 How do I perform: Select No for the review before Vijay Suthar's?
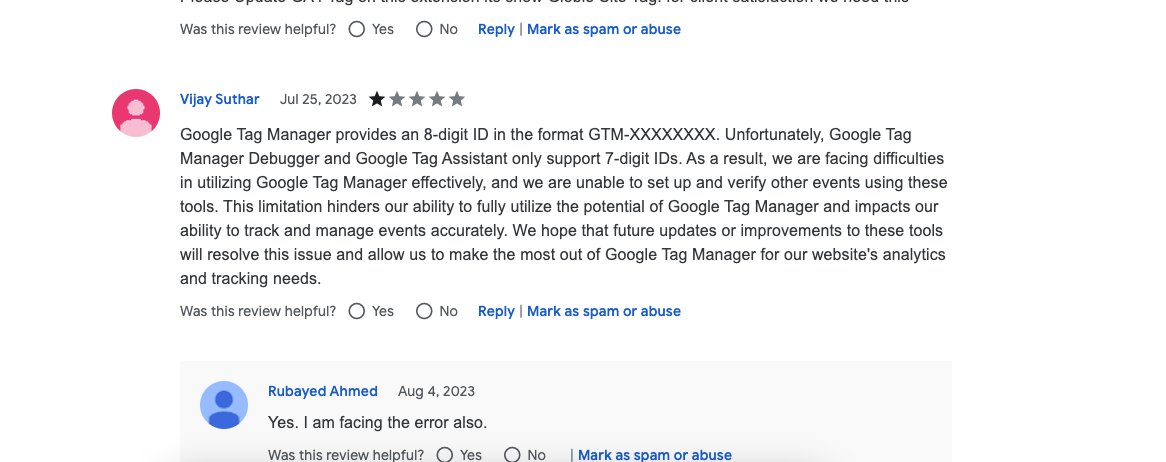(x=424, y=29)
